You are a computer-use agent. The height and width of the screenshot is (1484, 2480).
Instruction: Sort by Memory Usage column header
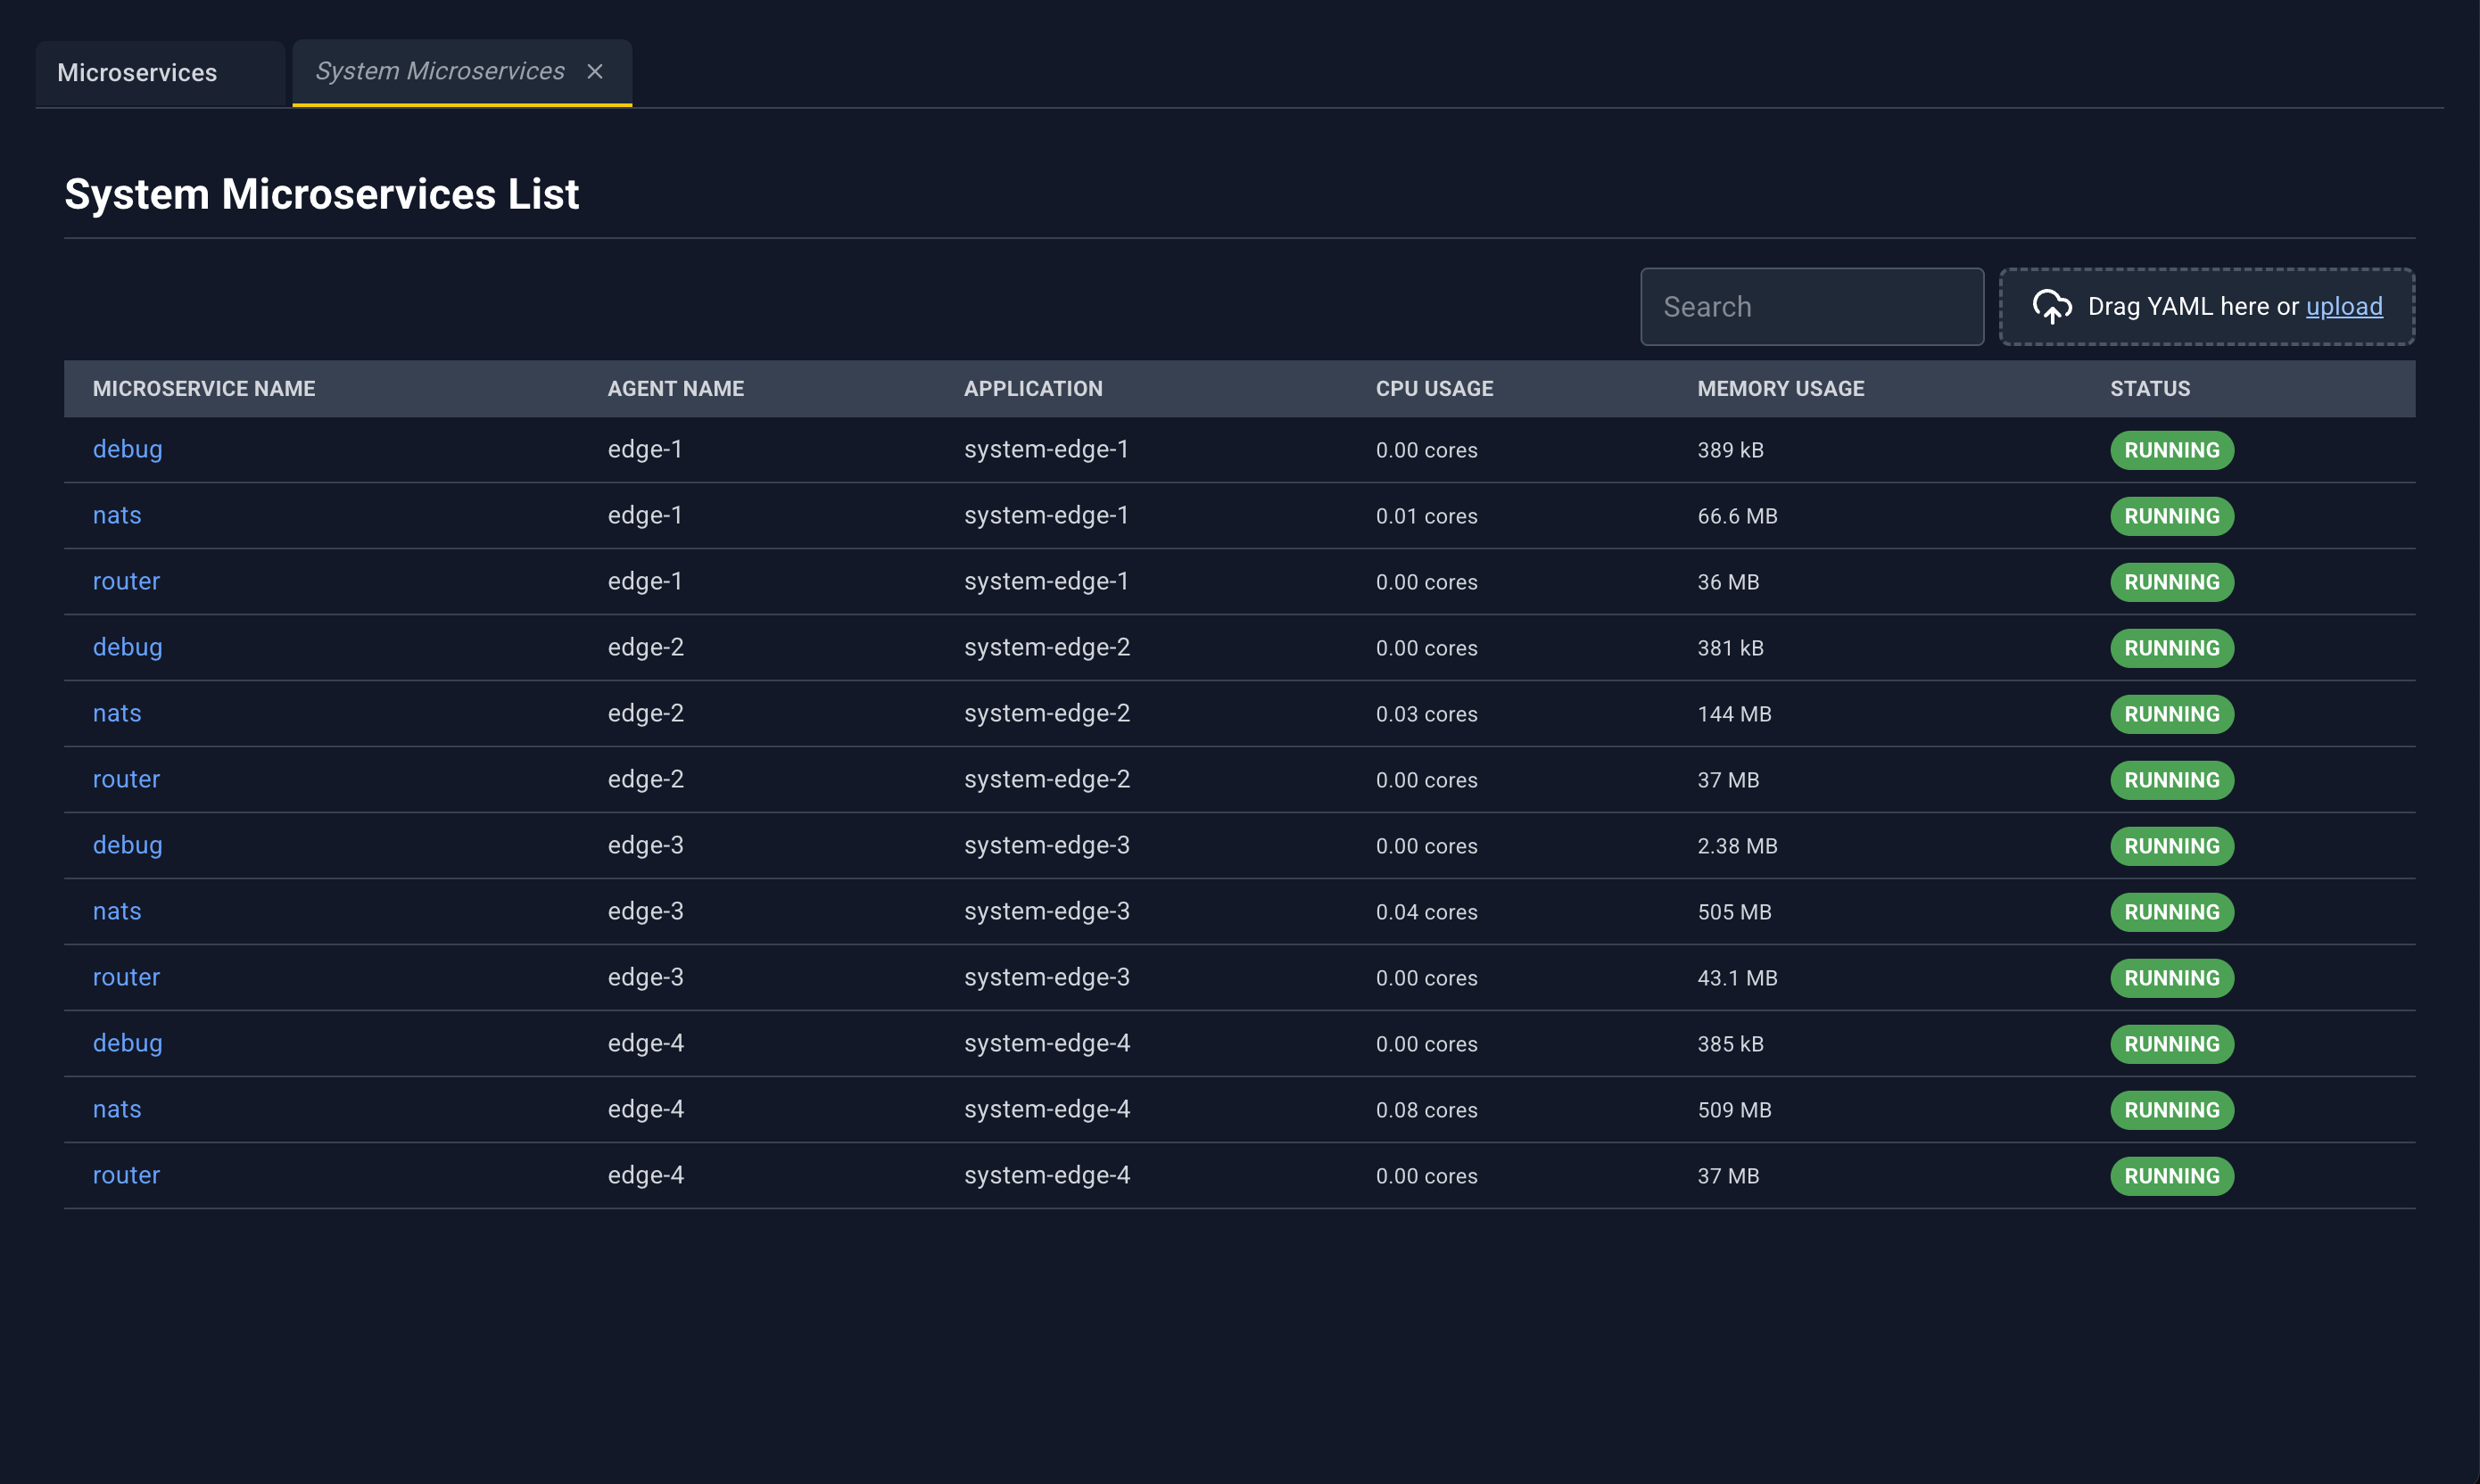[x=1780, y=389]
